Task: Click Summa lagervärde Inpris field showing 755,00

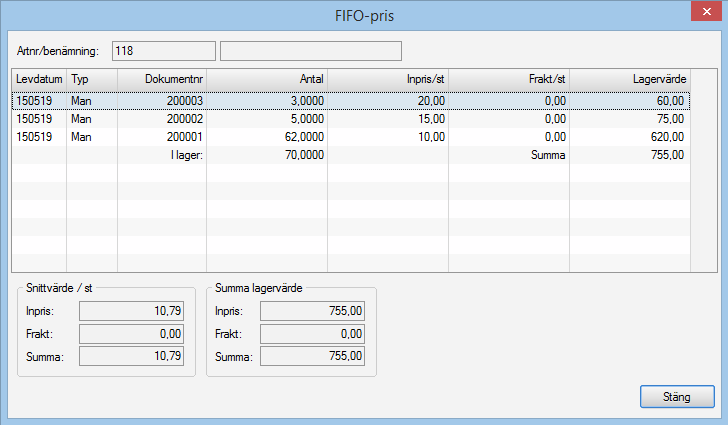Action: tap(313, 311)
